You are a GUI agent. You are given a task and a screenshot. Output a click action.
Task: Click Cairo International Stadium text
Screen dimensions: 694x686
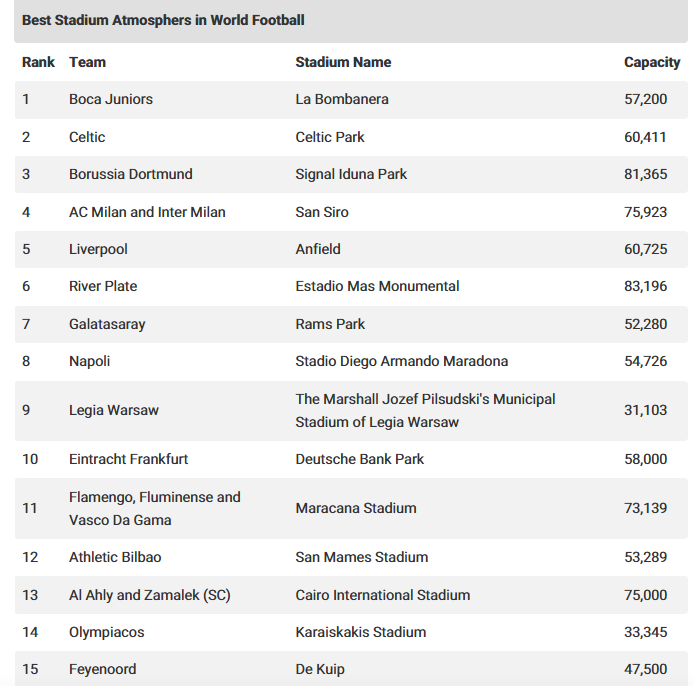(382, 595)
